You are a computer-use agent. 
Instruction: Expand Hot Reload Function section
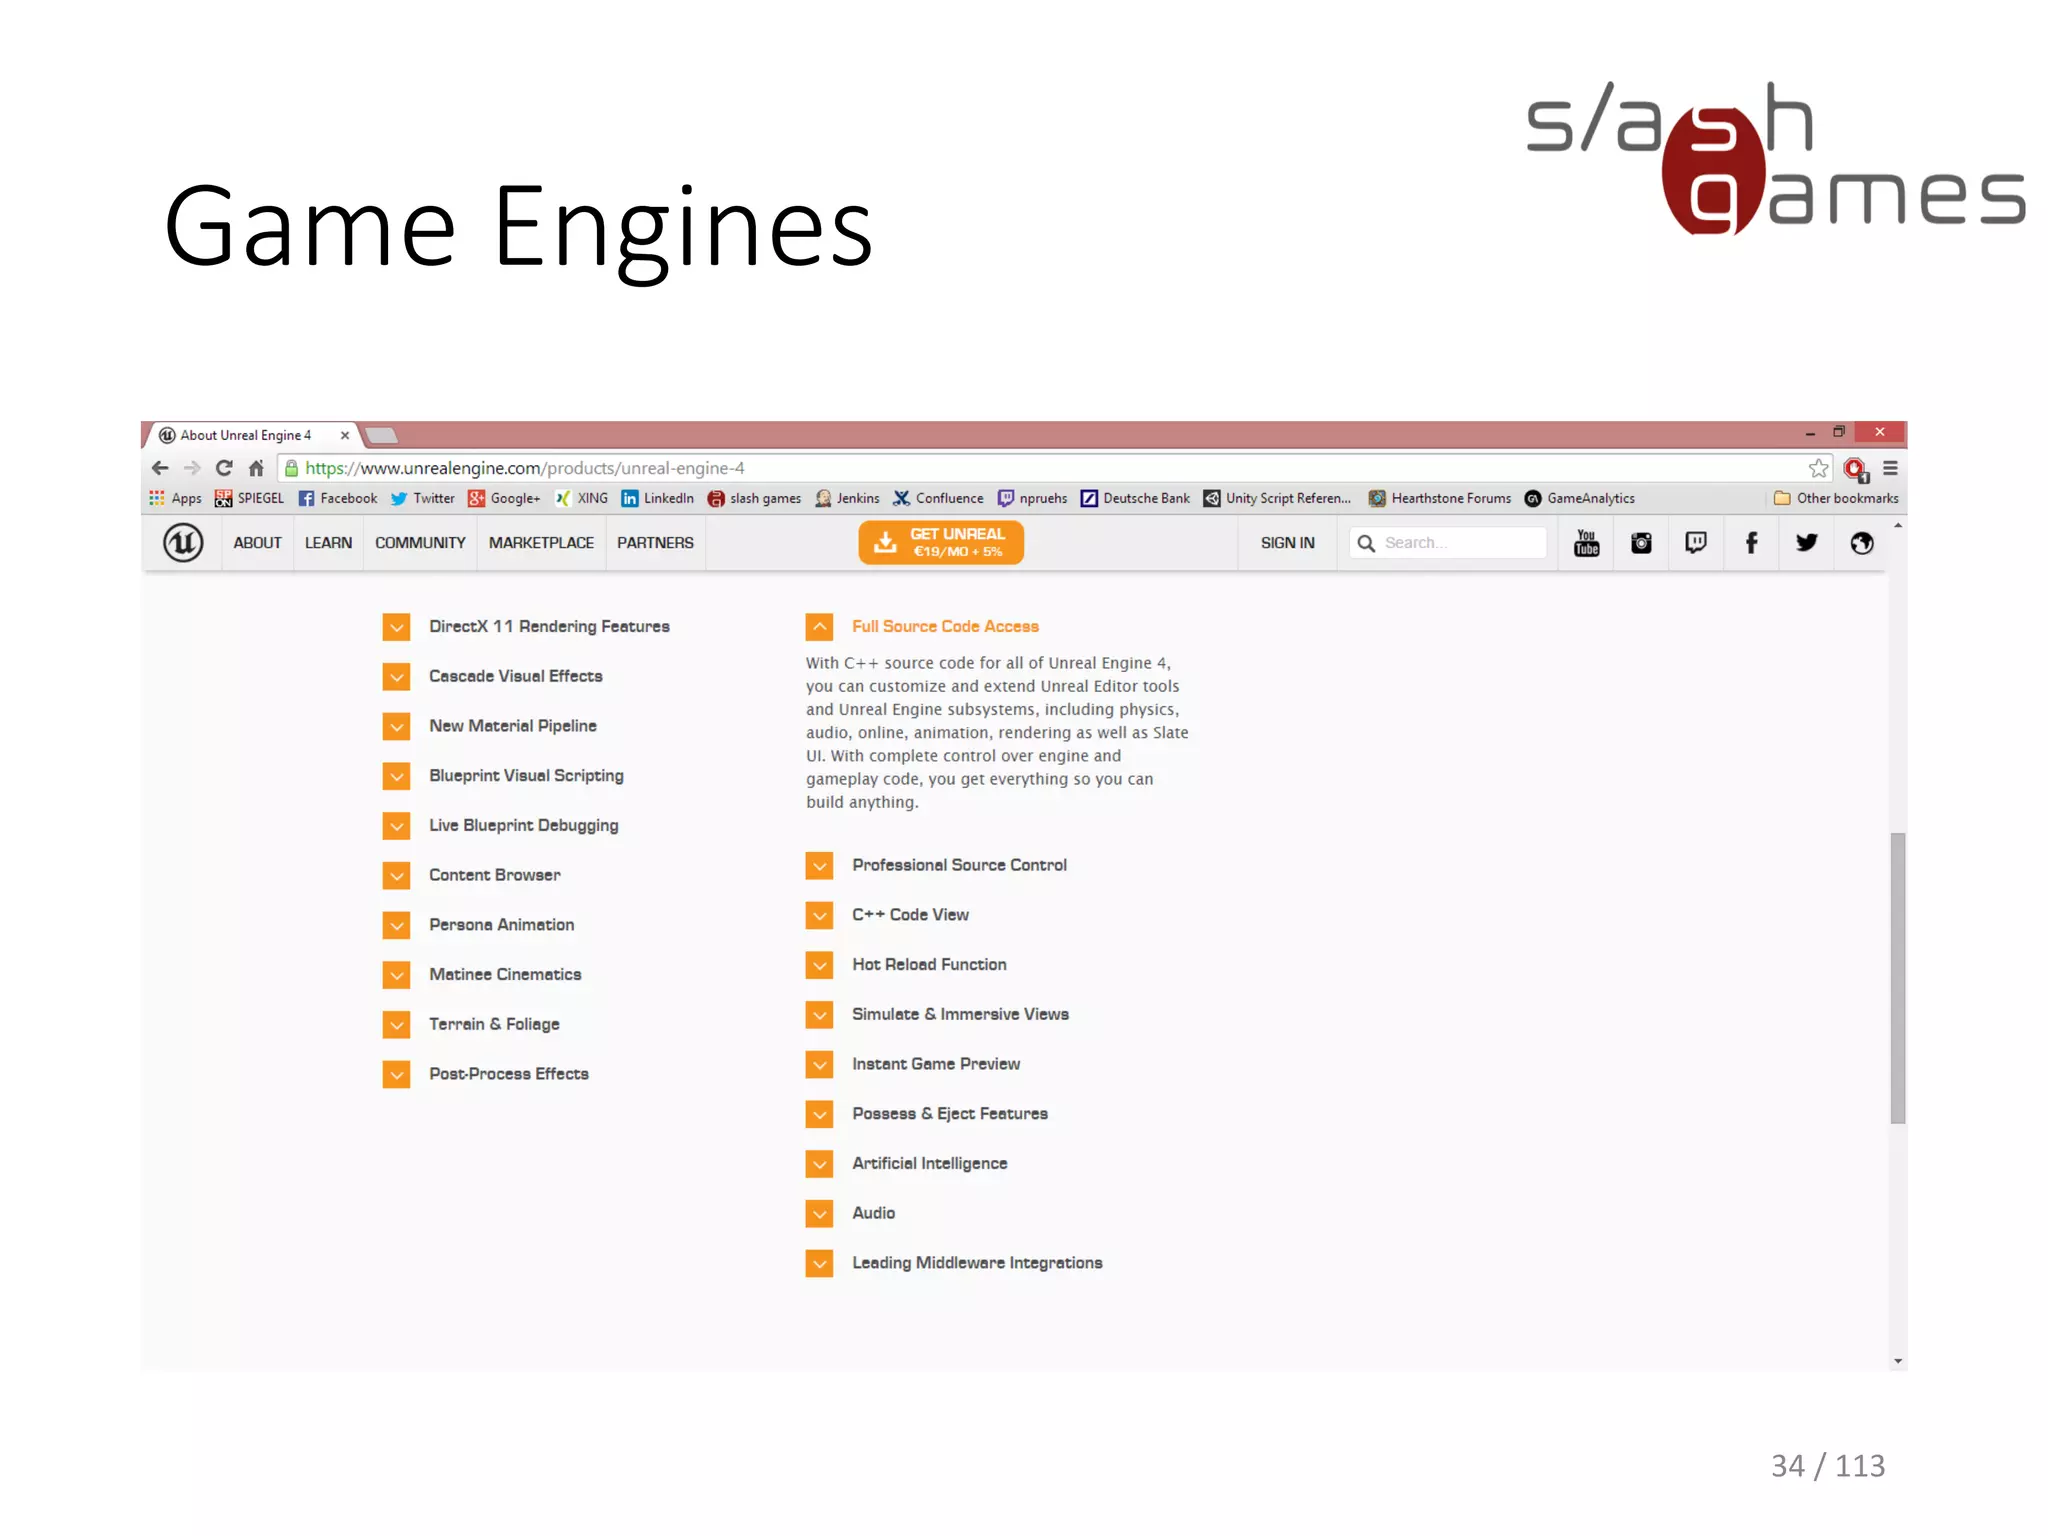[x=820, y=965]
